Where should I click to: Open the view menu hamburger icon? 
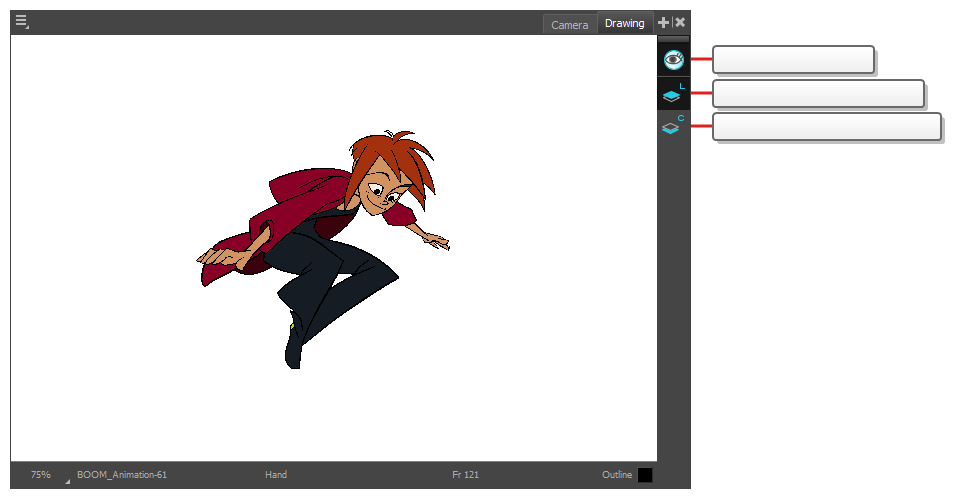click(x=21, y=22)
